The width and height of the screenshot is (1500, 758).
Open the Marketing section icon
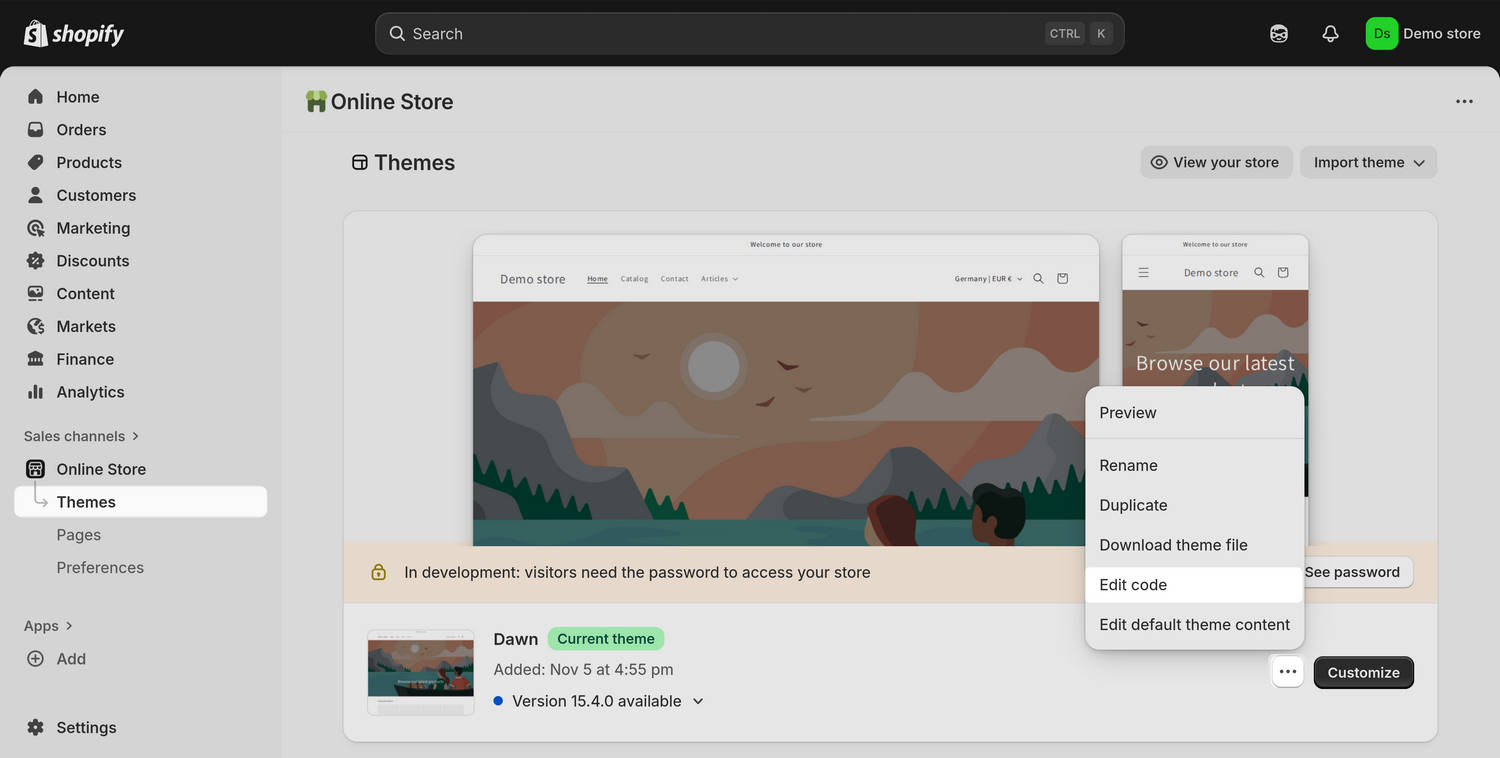[x=35, y=227]
